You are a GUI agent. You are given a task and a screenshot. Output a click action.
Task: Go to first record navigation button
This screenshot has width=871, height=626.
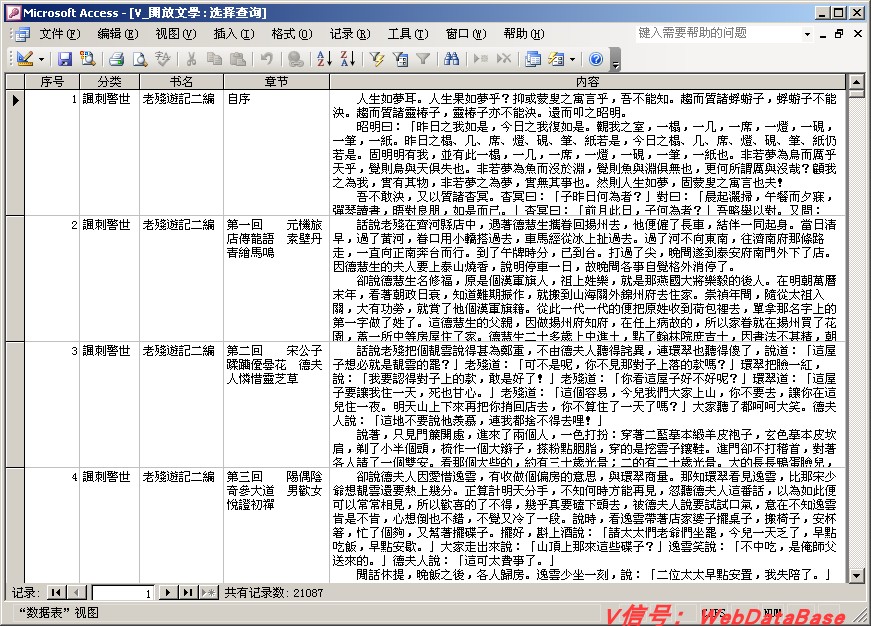(56, 593)
